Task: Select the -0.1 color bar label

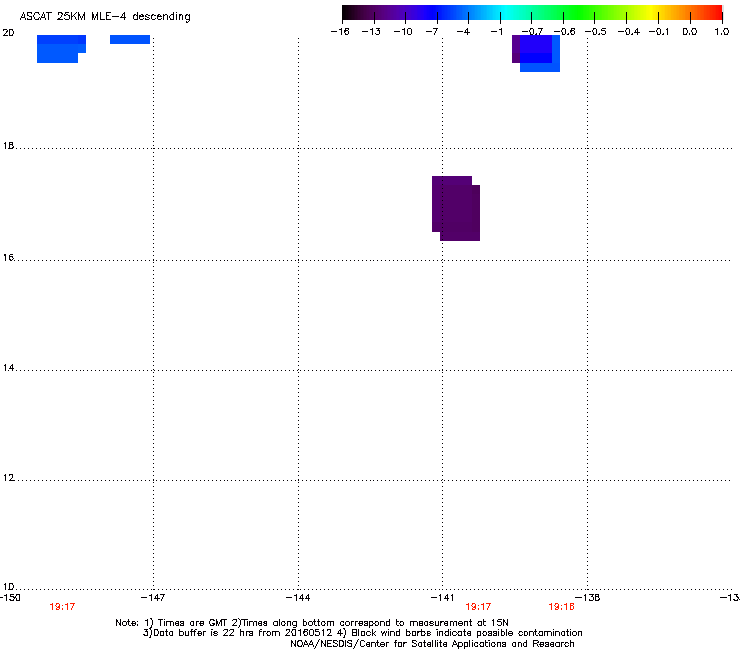Action: tap(659, 32)
